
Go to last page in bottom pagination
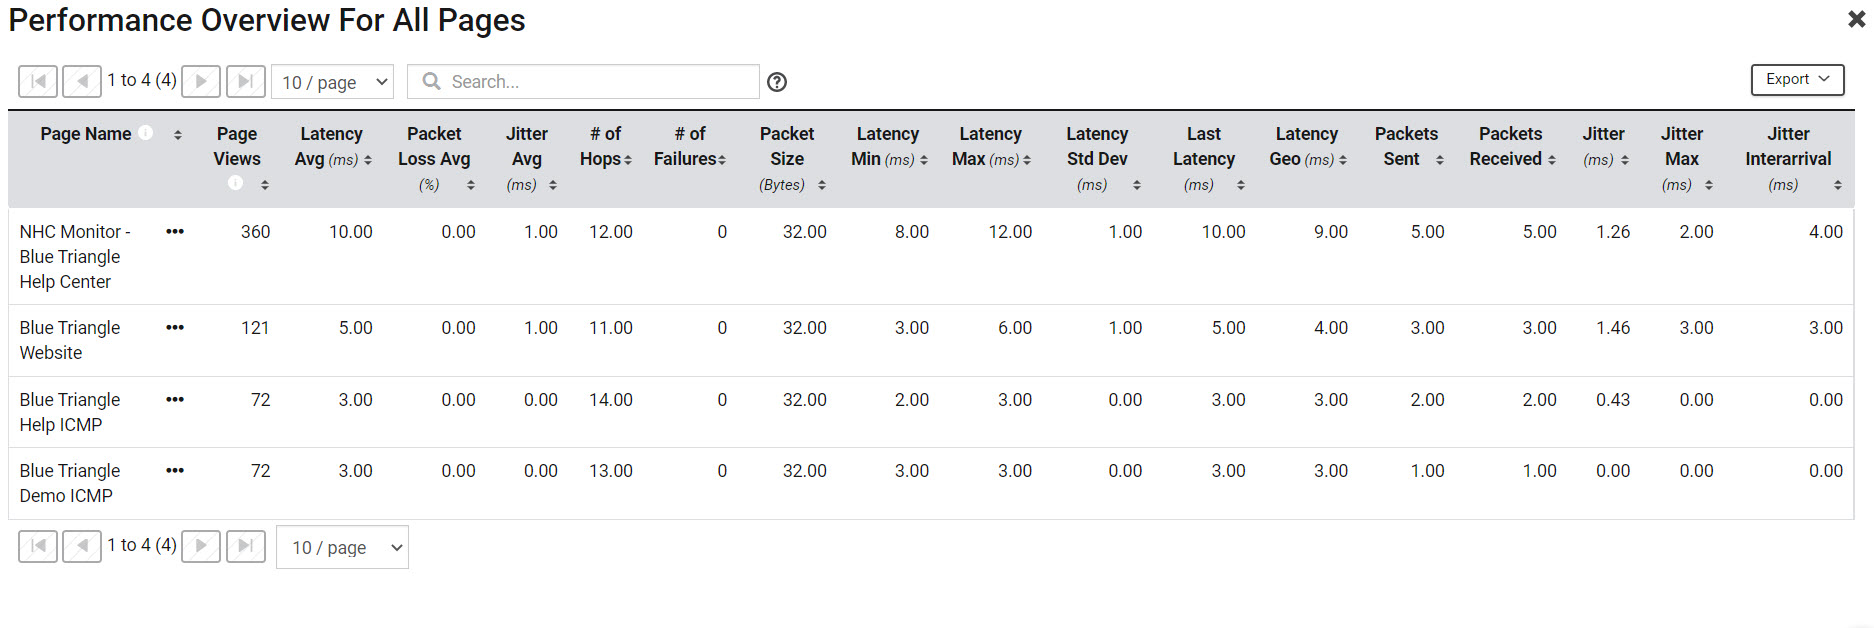(245, 546)
